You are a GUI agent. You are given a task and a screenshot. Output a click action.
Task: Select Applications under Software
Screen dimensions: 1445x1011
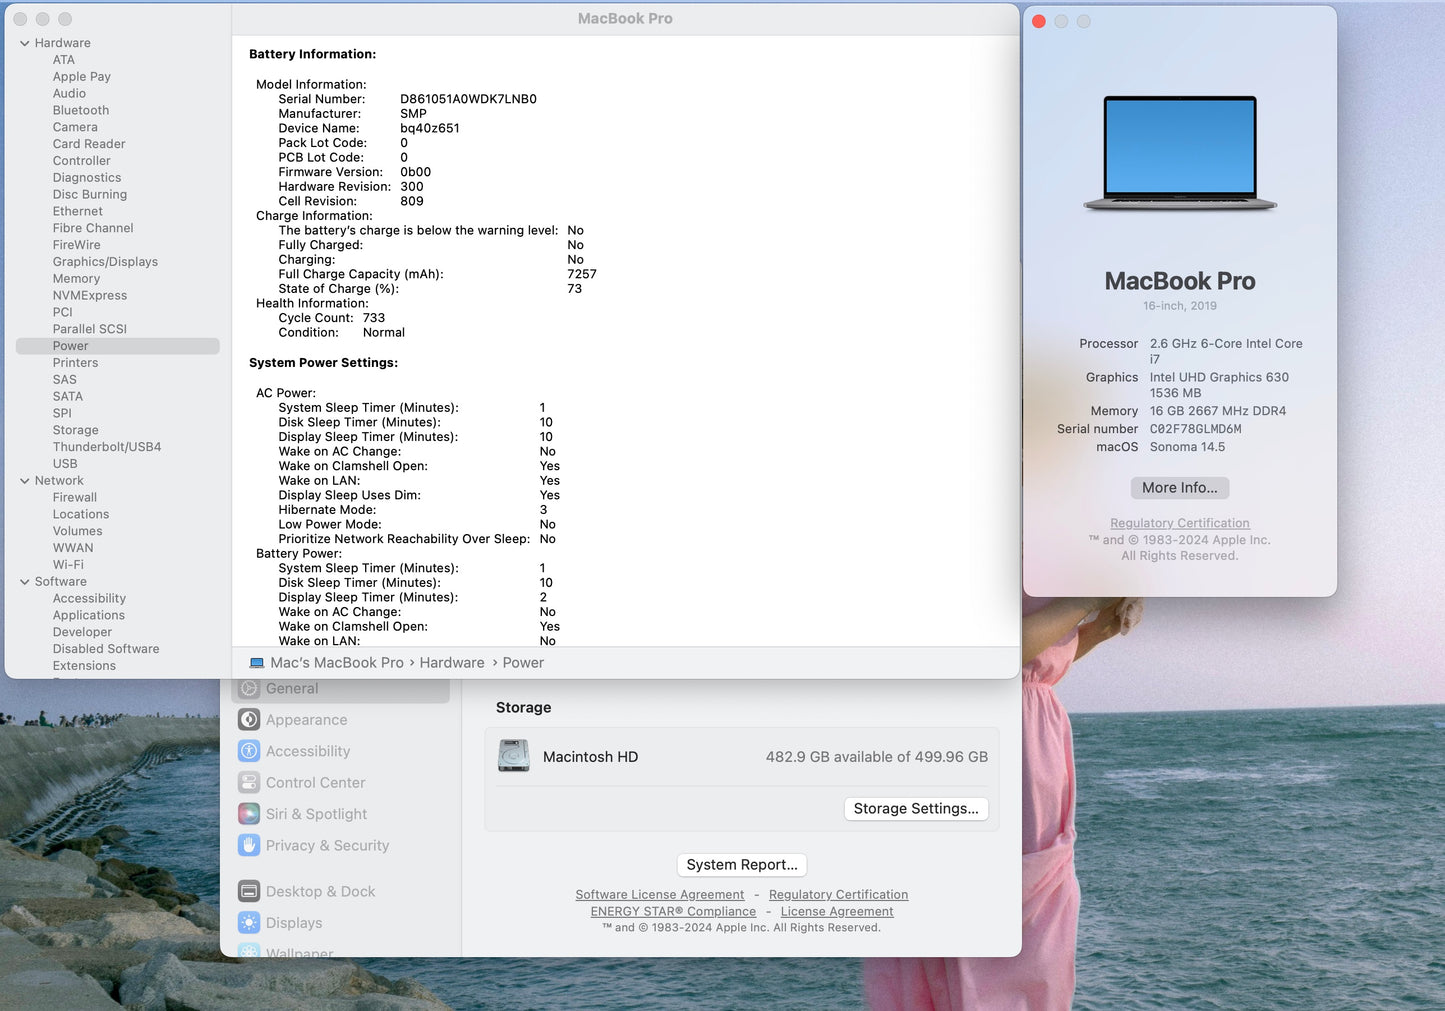point(88,615)
